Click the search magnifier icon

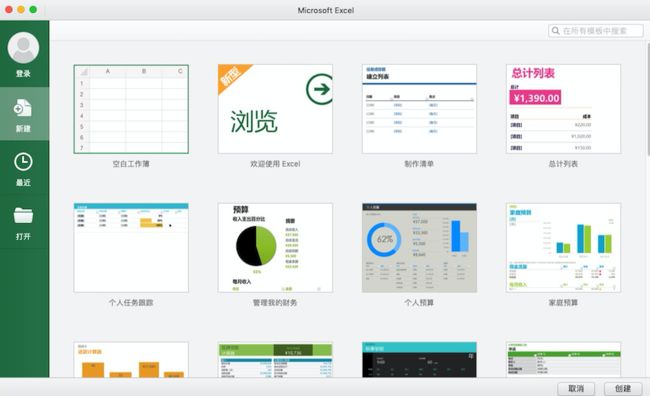tap(556, 31)
